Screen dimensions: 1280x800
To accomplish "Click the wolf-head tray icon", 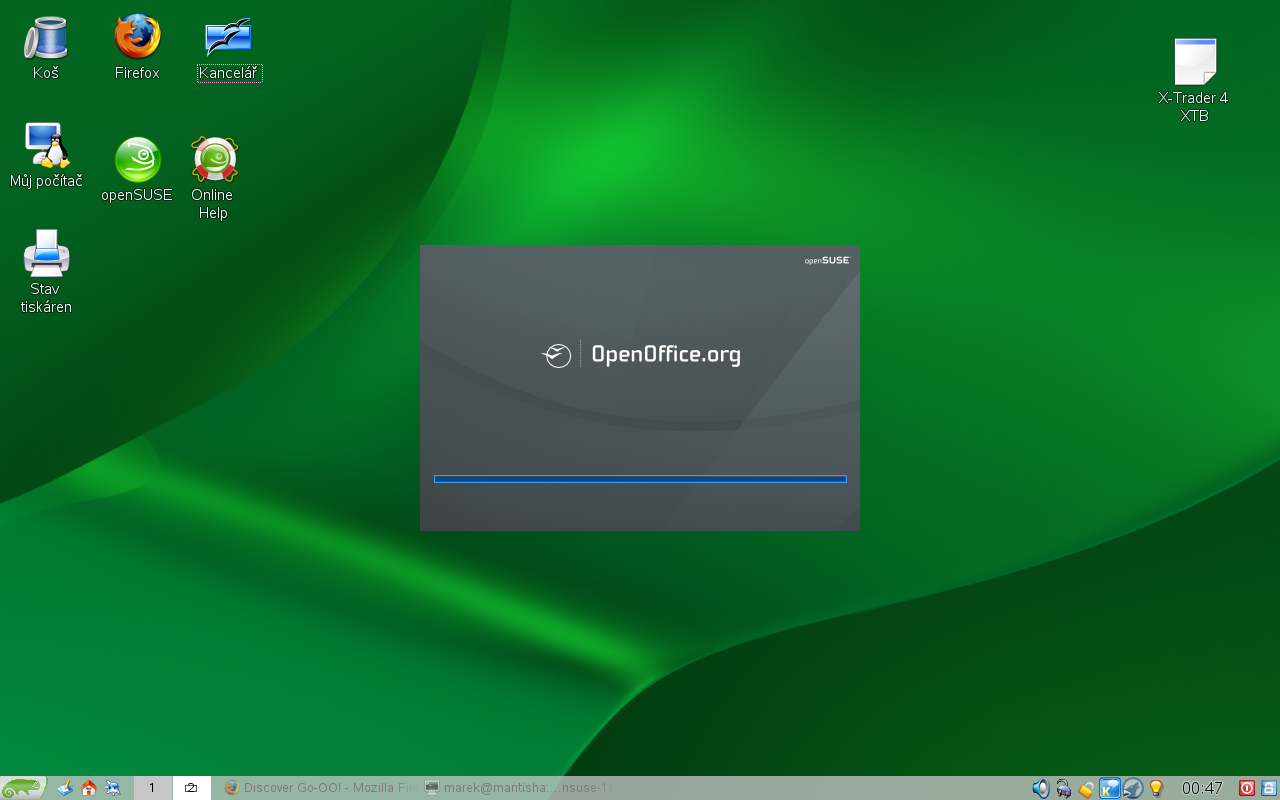I will click(1132, 788).
